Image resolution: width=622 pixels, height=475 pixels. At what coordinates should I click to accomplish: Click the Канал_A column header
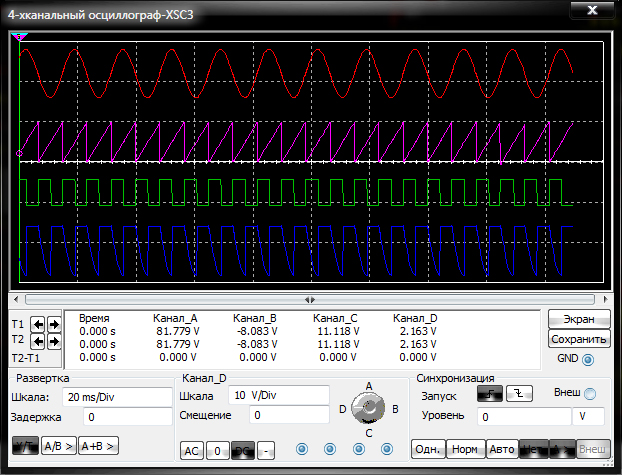tap(175, 318)
